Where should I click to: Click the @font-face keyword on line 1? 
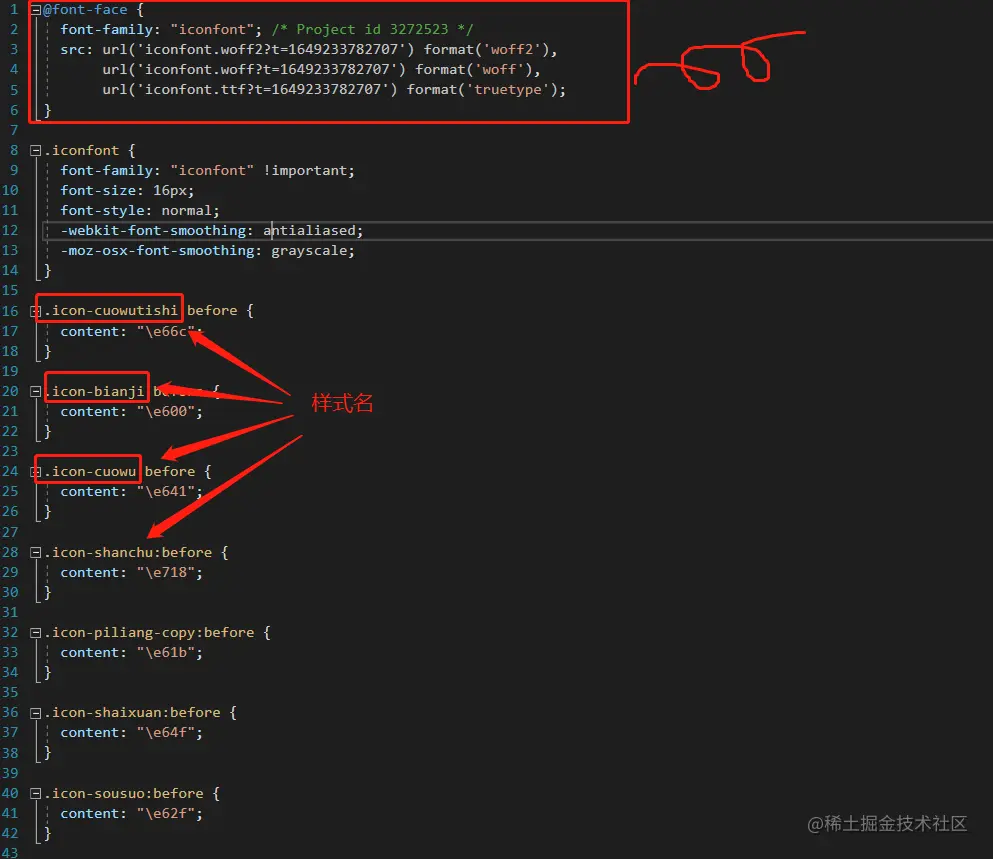(x=85, y=10)
